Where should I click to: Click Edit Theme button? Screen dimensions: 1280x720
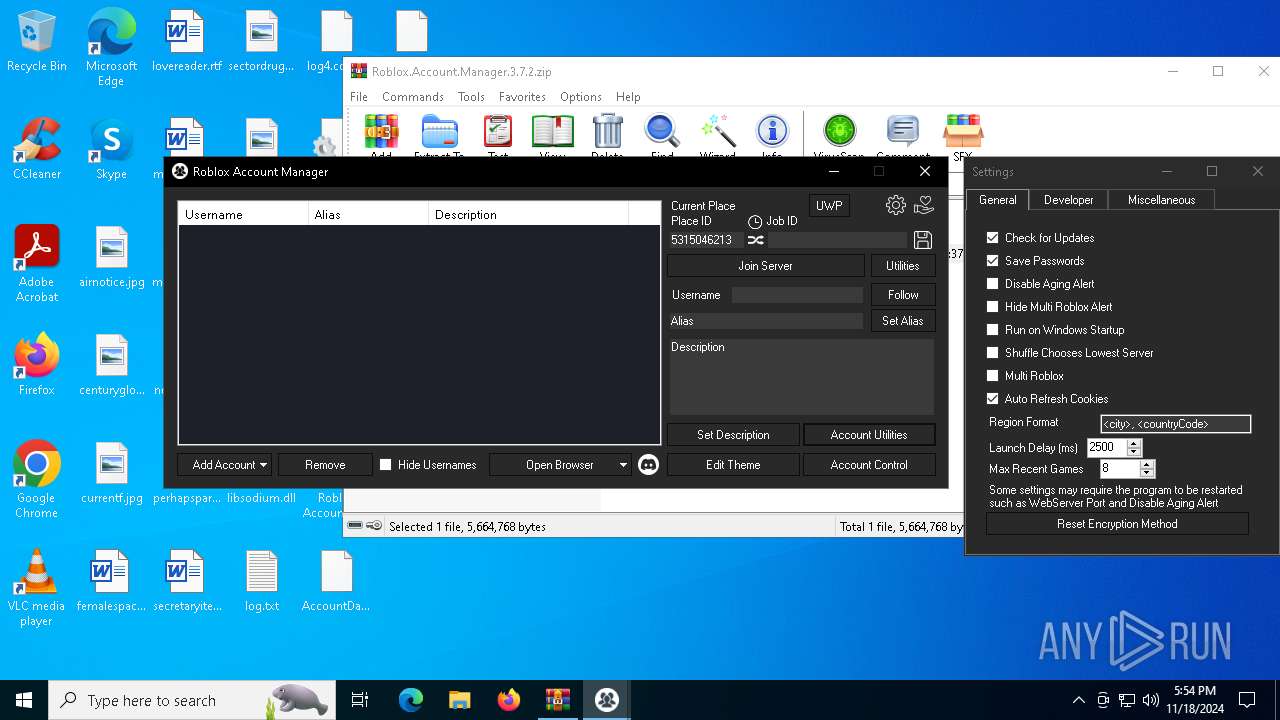[733, 465]
